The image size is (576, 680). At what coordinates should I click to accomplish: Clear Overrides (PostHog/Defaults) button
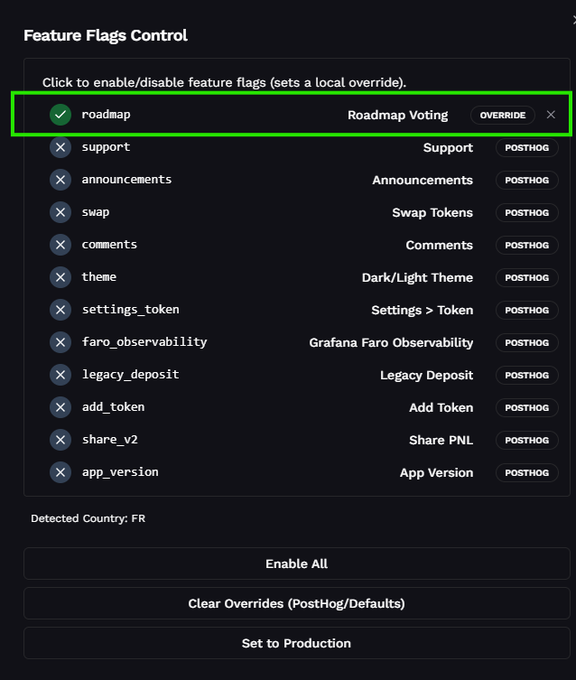[x=297, y=604]
